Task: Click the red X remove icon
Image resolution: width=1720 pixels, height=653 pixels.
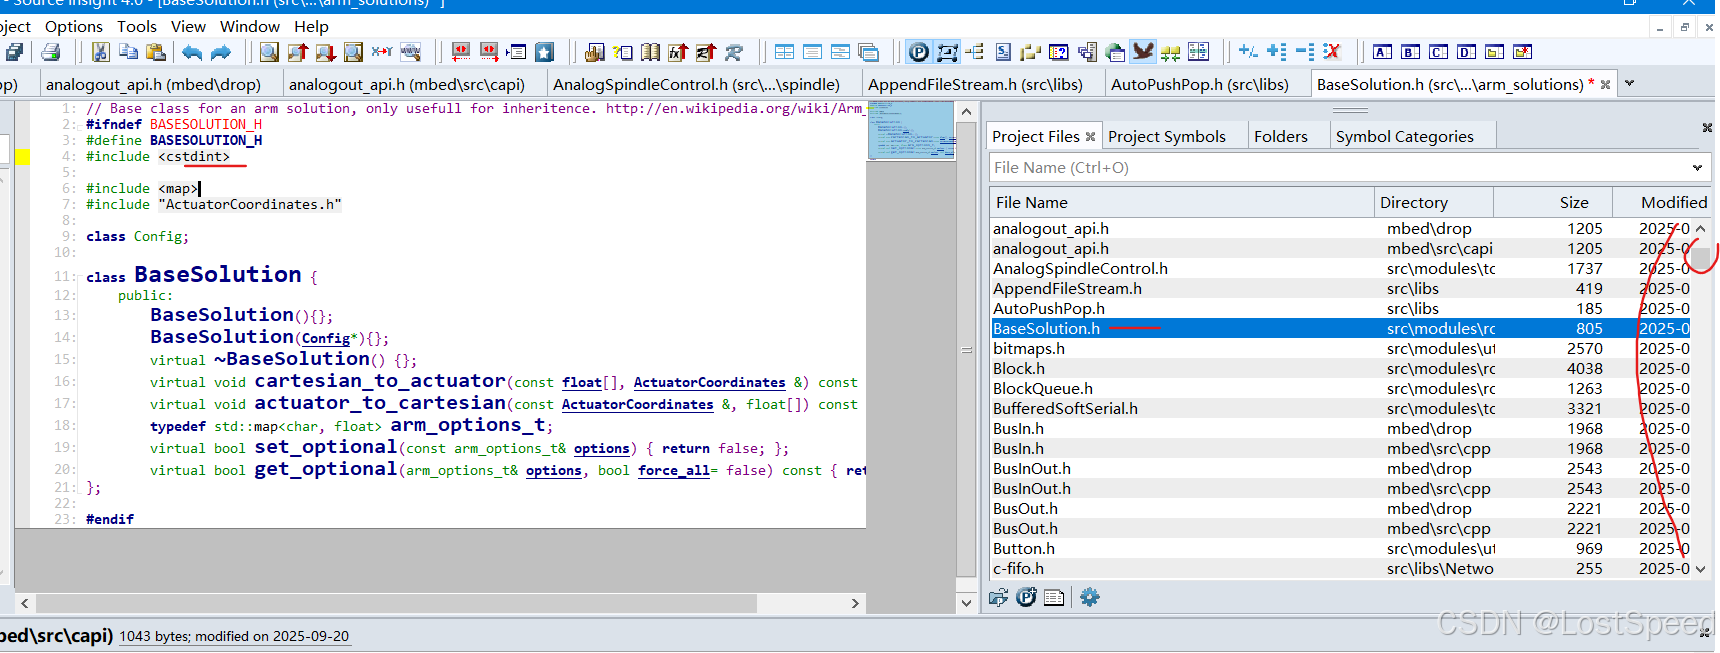Action: point(1331,52)
